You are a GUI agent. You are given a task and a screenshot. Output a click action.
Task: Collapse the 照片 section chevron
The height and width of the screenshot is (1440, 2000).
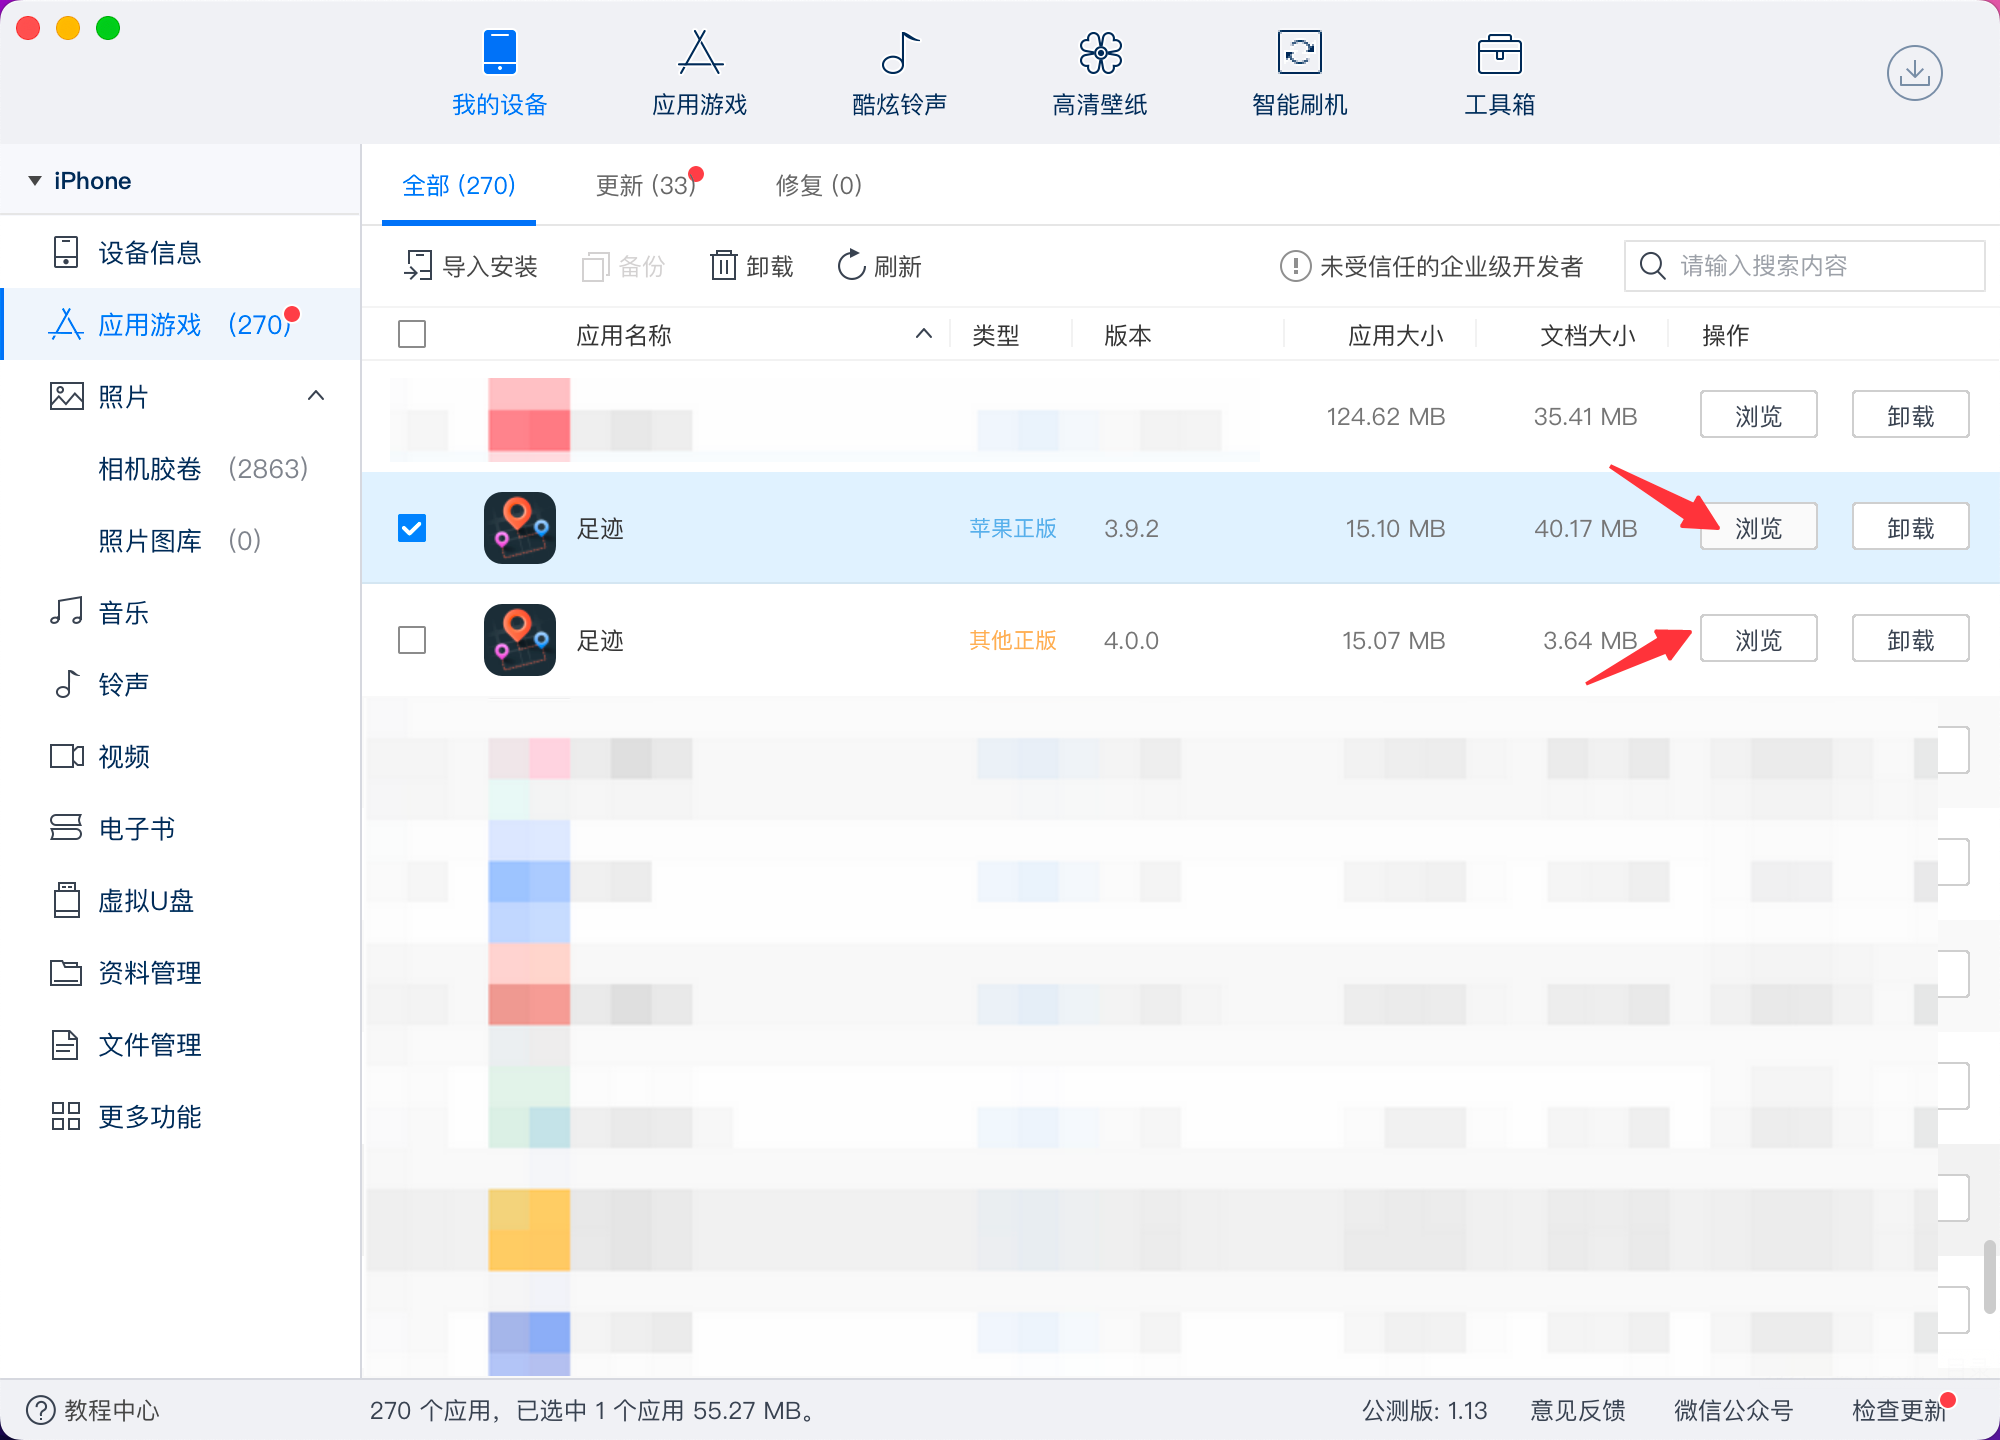coord(316,396)
